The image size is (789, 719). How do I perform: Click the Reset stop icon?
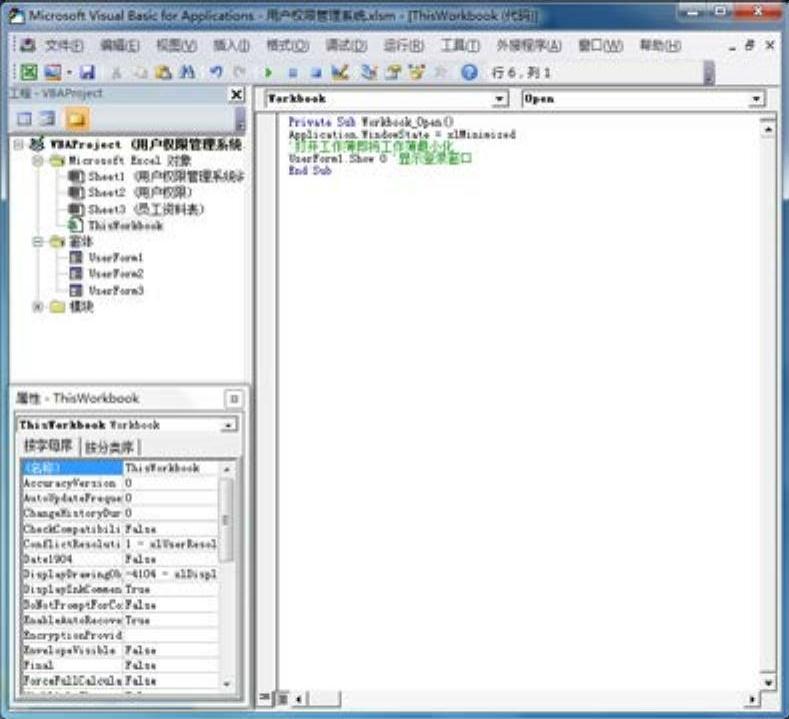tap(316, 73)
